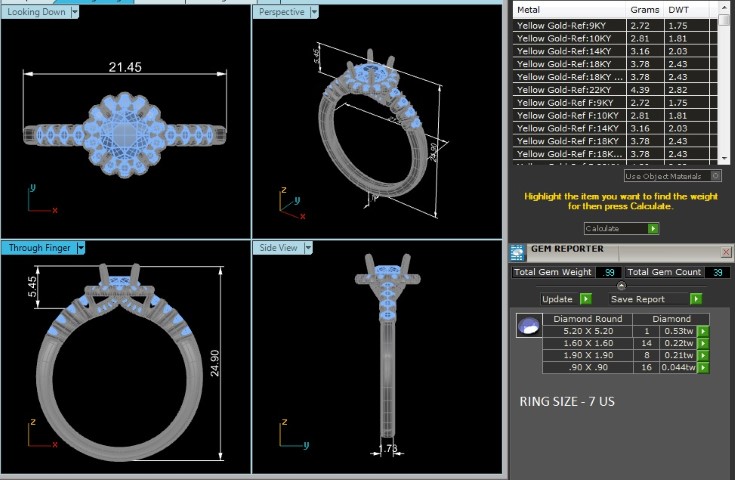Click green arrow for 0.044tw diamond row
This screenshot has width=735, height=480.
click(x=703, y=368)
